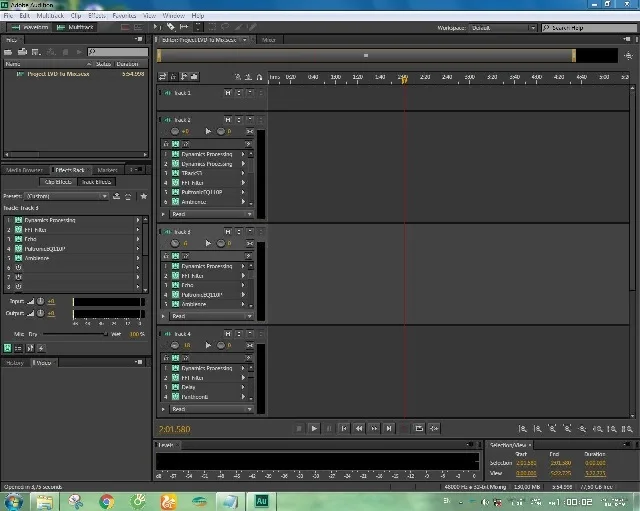Click the Zoom Out Full icon
The width and height of the screenshot is (640, 511).
pyautogui.click(x=582, y=429)
